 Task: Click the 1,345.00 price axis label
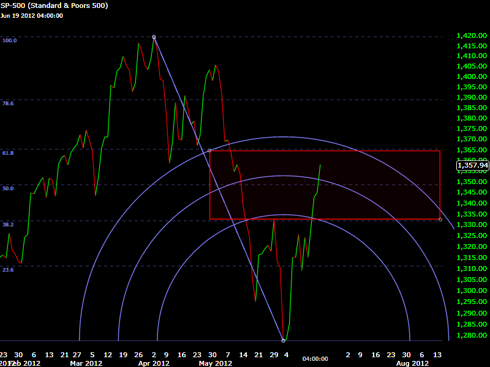(472, 192)
